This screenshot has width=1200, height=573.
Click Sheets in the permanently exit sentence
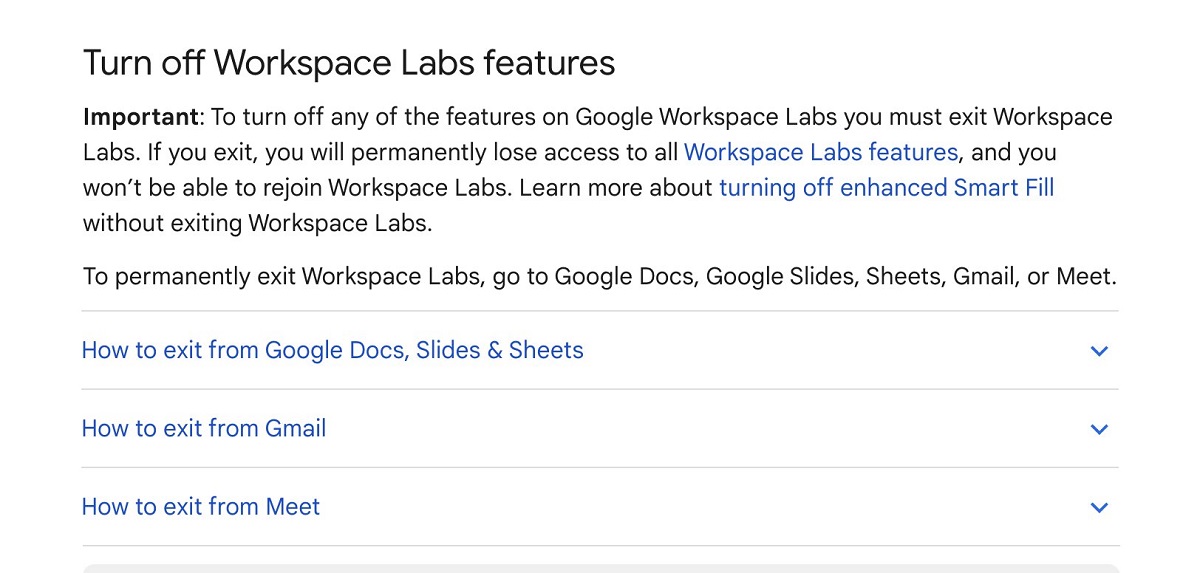point(904,276)
